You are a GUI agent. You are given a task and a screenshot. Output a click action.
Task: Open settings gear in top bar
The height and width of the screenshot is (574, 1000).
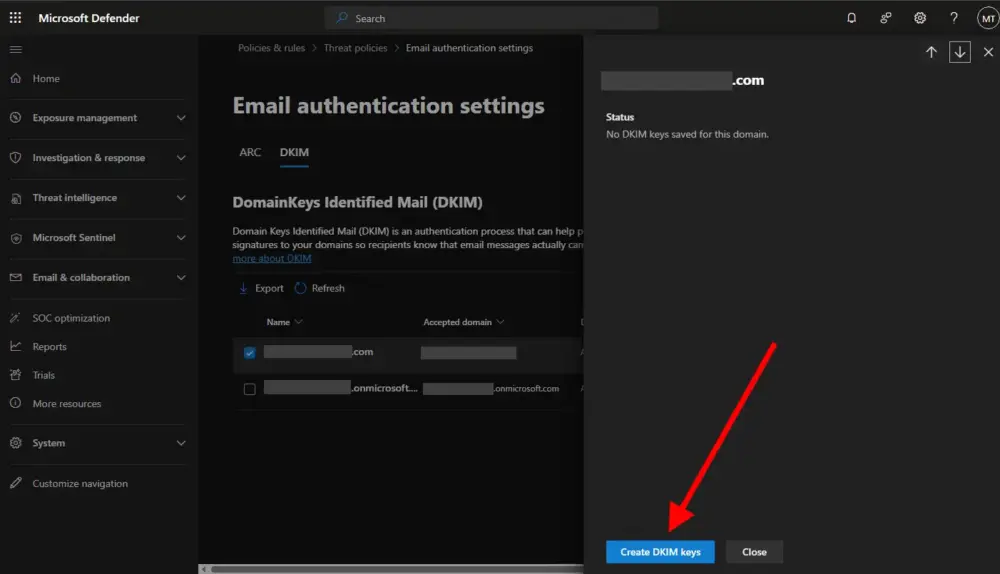pos(920,18)
